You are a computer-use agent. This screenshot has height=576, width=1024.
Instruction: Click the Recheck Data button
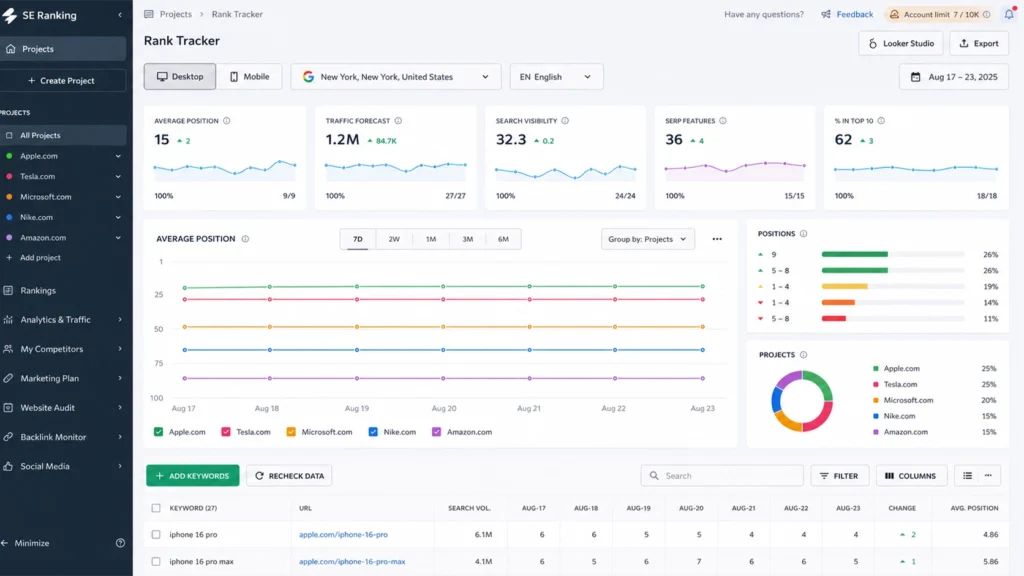(x=289, y=476)
